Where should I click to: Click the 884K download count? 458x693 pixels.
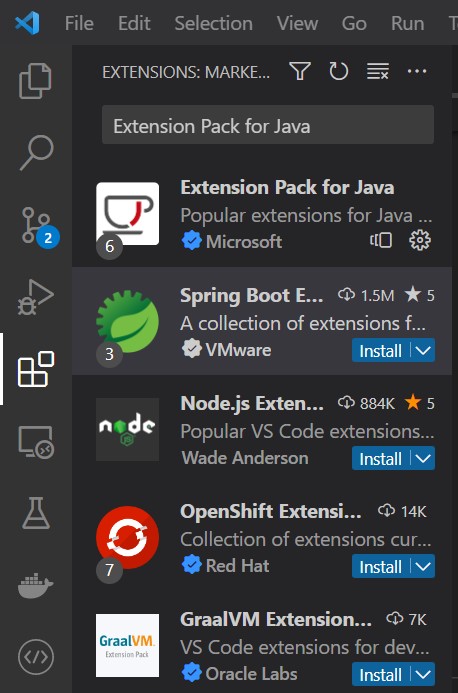366,403
